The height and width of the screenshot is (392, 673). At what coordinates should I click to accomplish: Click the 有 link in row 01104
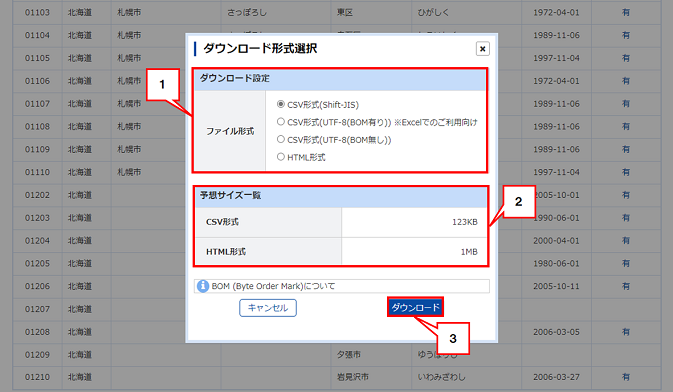626,35
